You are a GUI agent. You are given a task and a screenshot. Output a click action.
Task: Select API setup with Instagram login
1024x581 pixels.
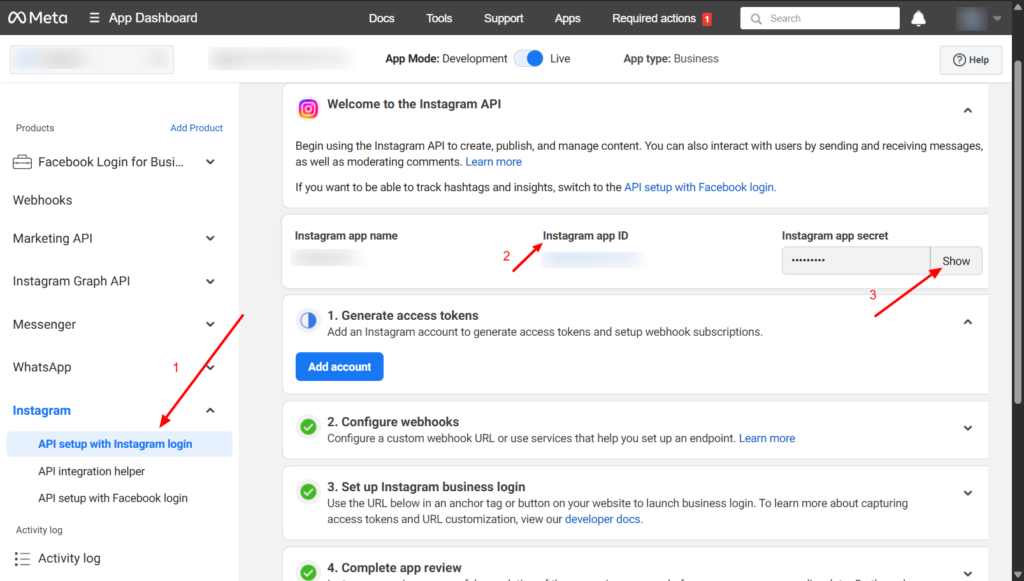(120, 444)
